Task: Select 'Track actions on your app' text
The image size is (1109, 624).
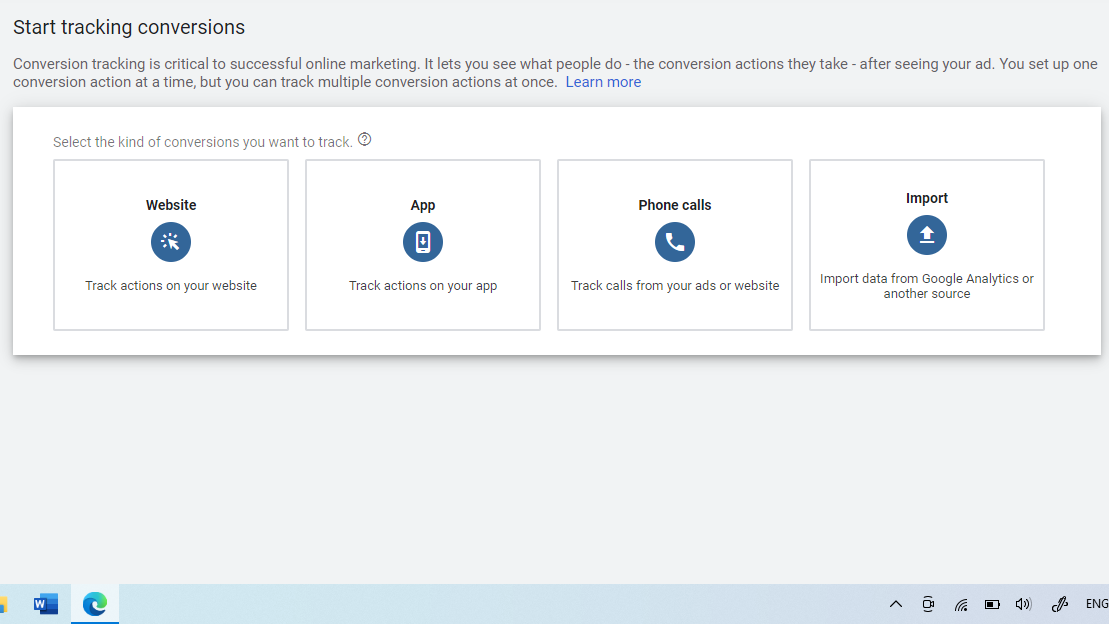Action: tap(423, 286)
